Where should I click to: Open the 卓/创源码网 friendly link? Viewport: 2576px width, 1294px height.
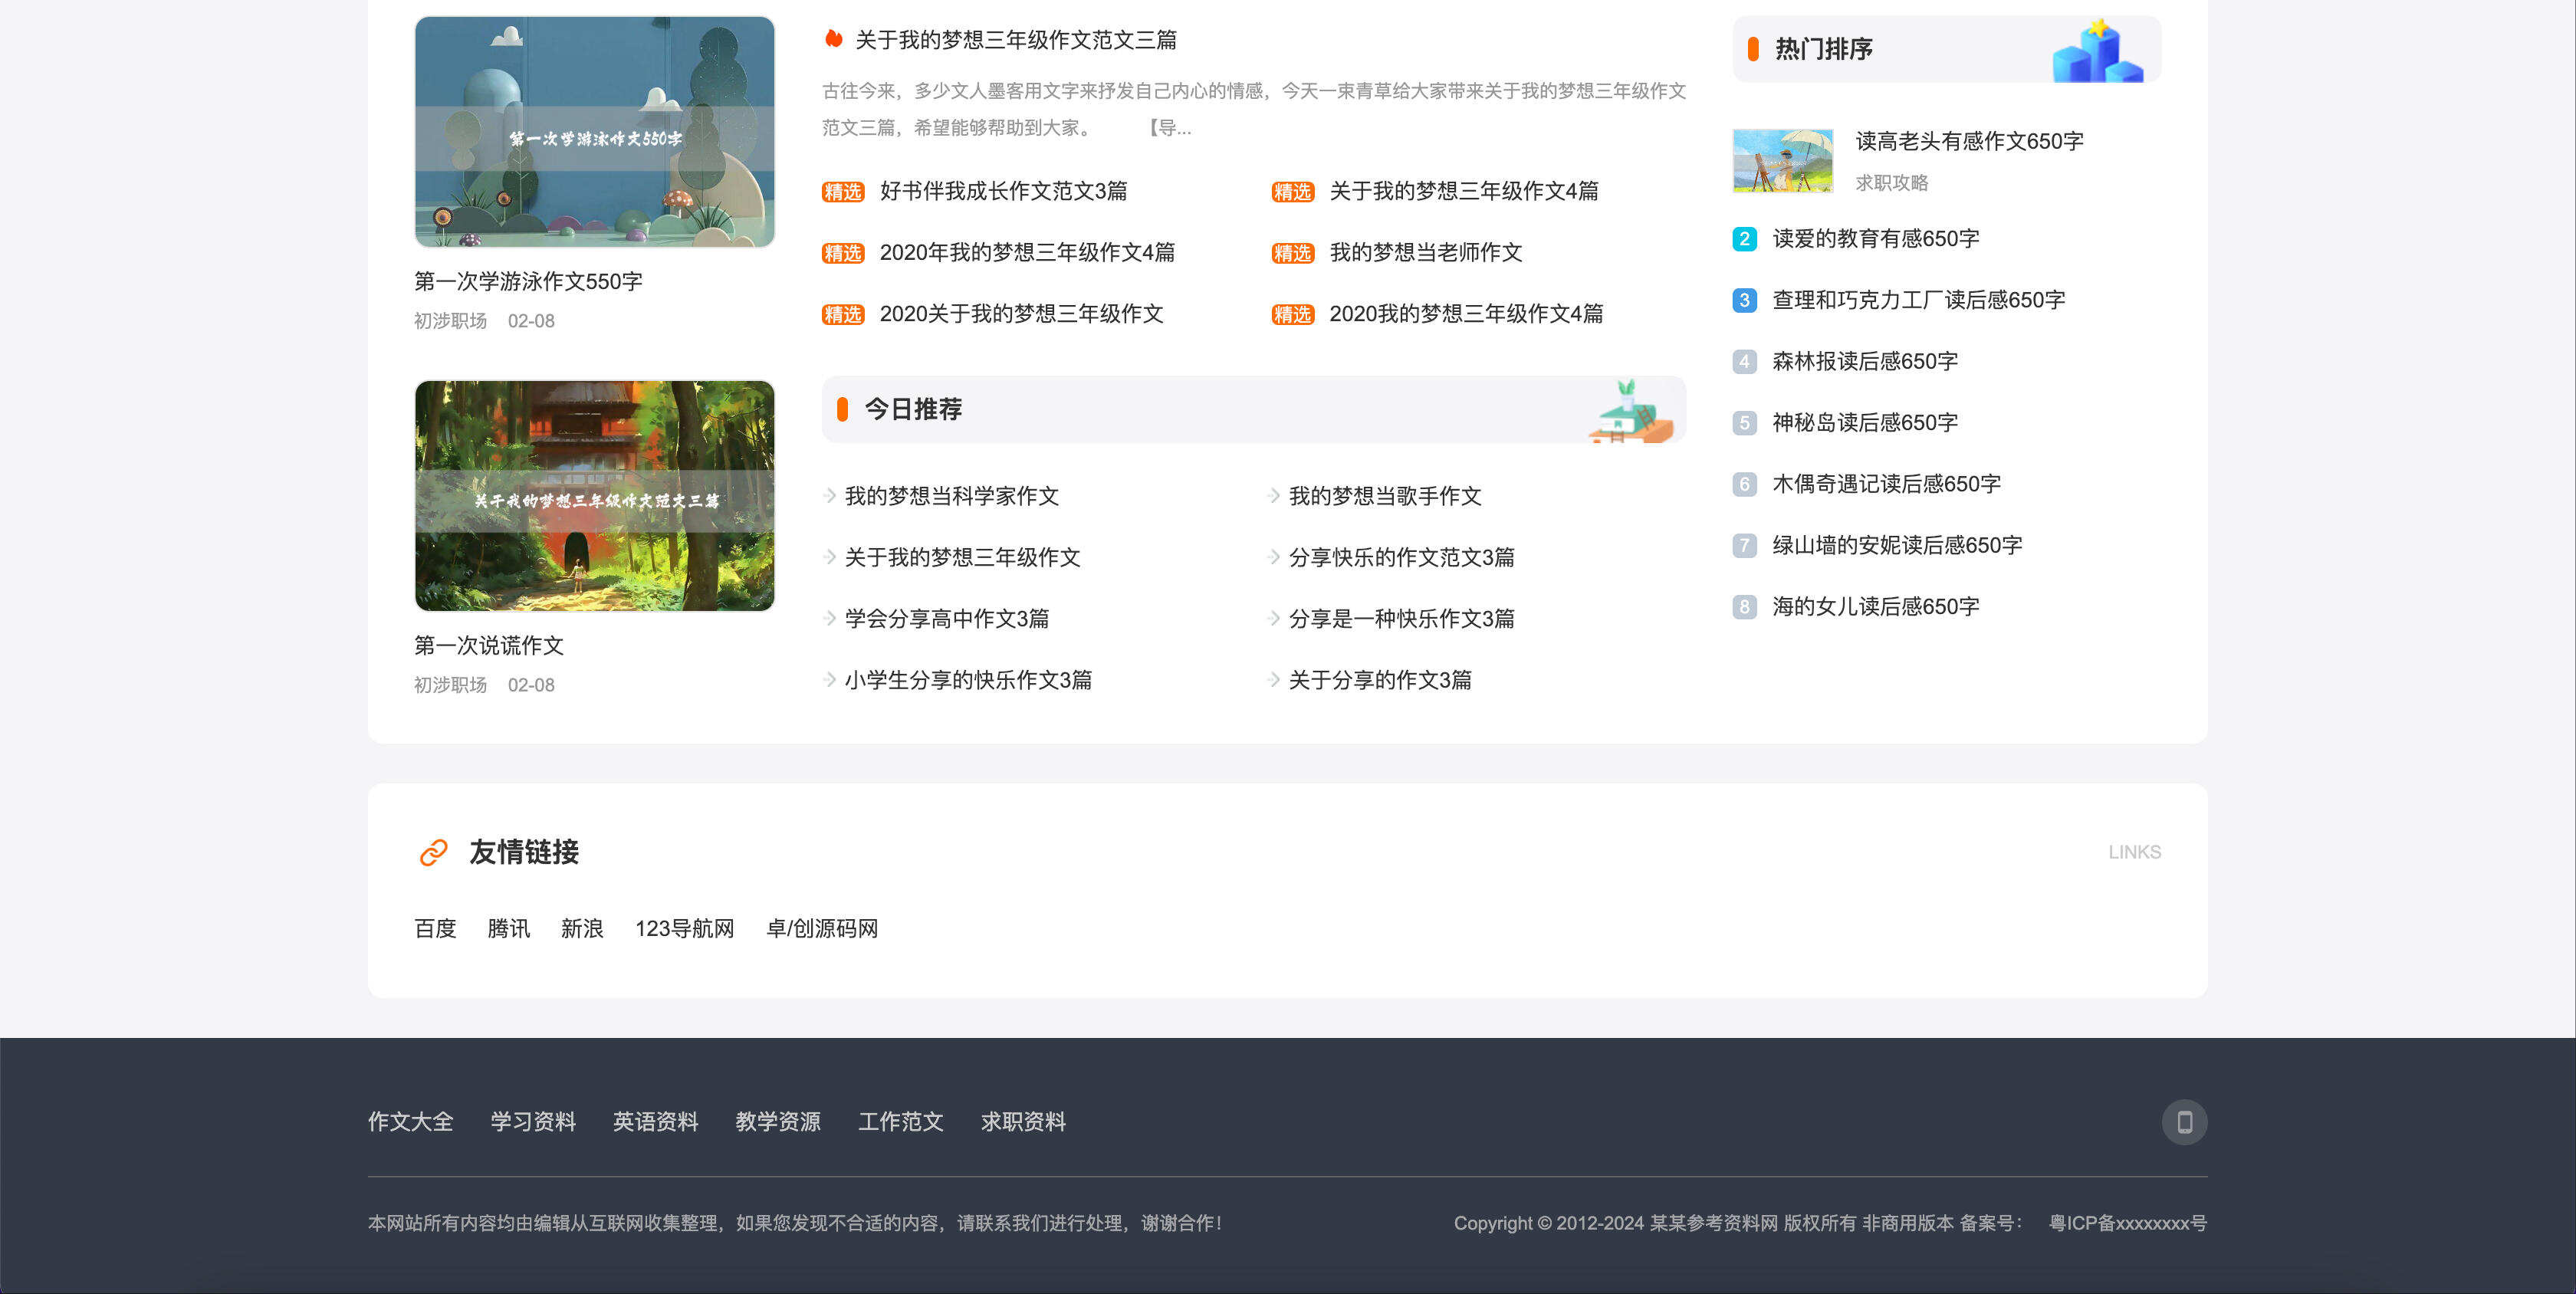[821, 929]
